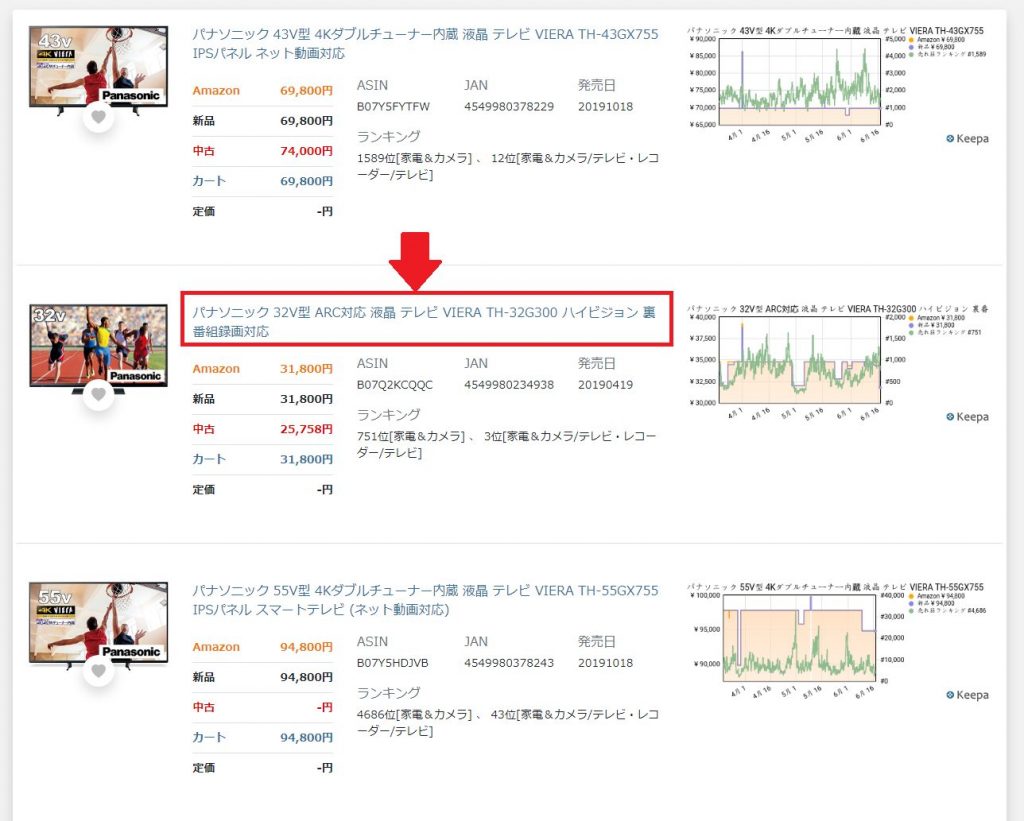The height and width of the screenshot is (821, 1024).
Task: Select JAN code 4549980378243
Action: click(509, 663)
